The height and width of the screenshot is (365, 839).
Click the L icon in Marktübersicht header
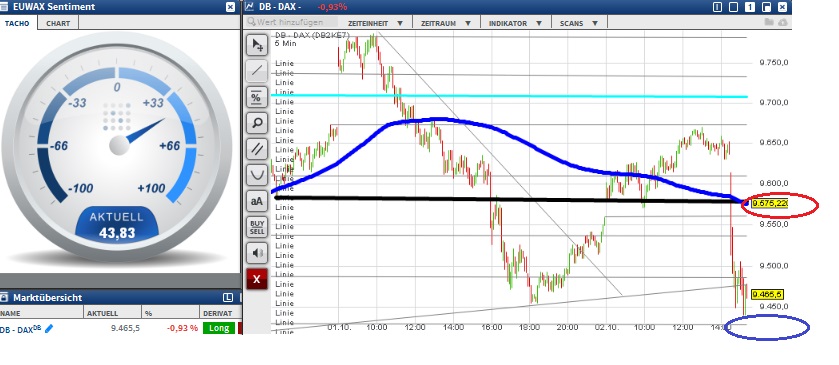click(x=229, y=297)
